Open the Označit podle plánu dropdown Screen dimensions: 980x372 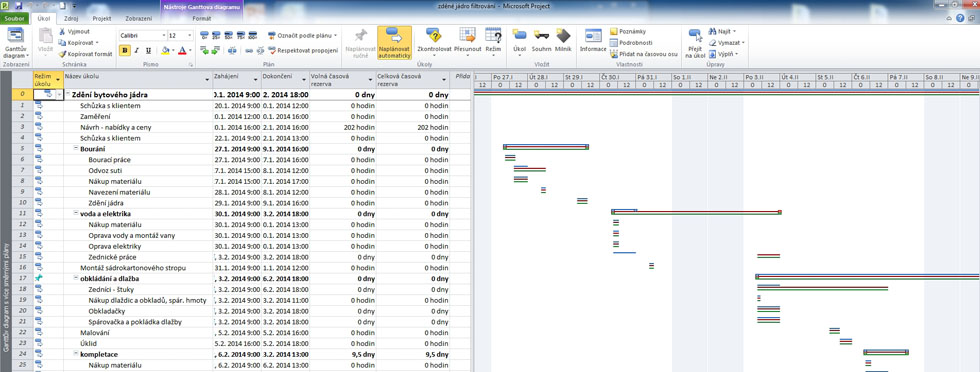[x=303, y=36]
